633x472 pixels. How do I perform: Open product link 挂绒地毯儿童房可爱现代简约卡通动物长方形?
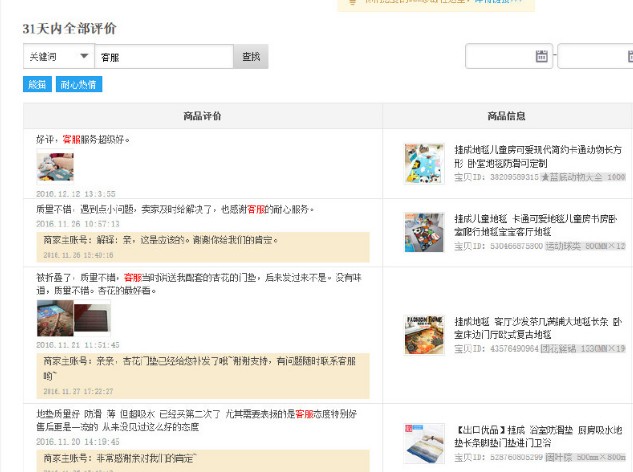[538, 155]
